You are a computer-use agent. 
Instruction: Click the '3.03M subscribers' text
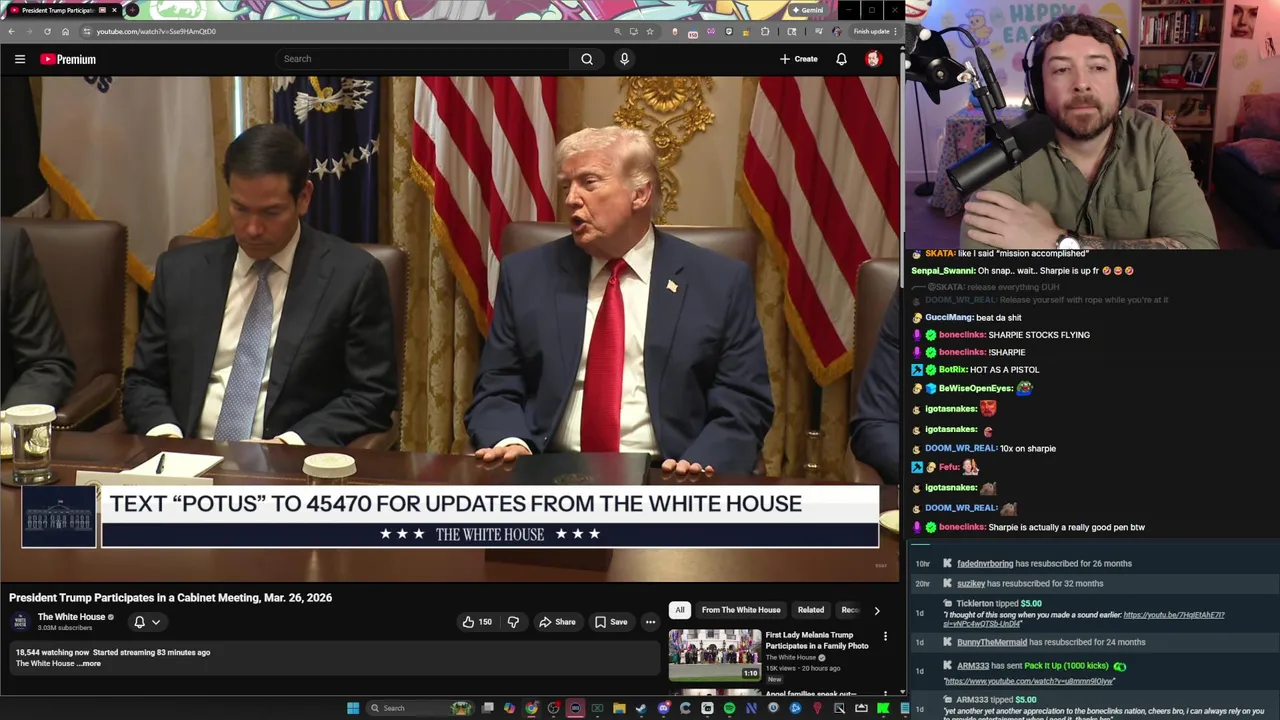pos(65,628)
